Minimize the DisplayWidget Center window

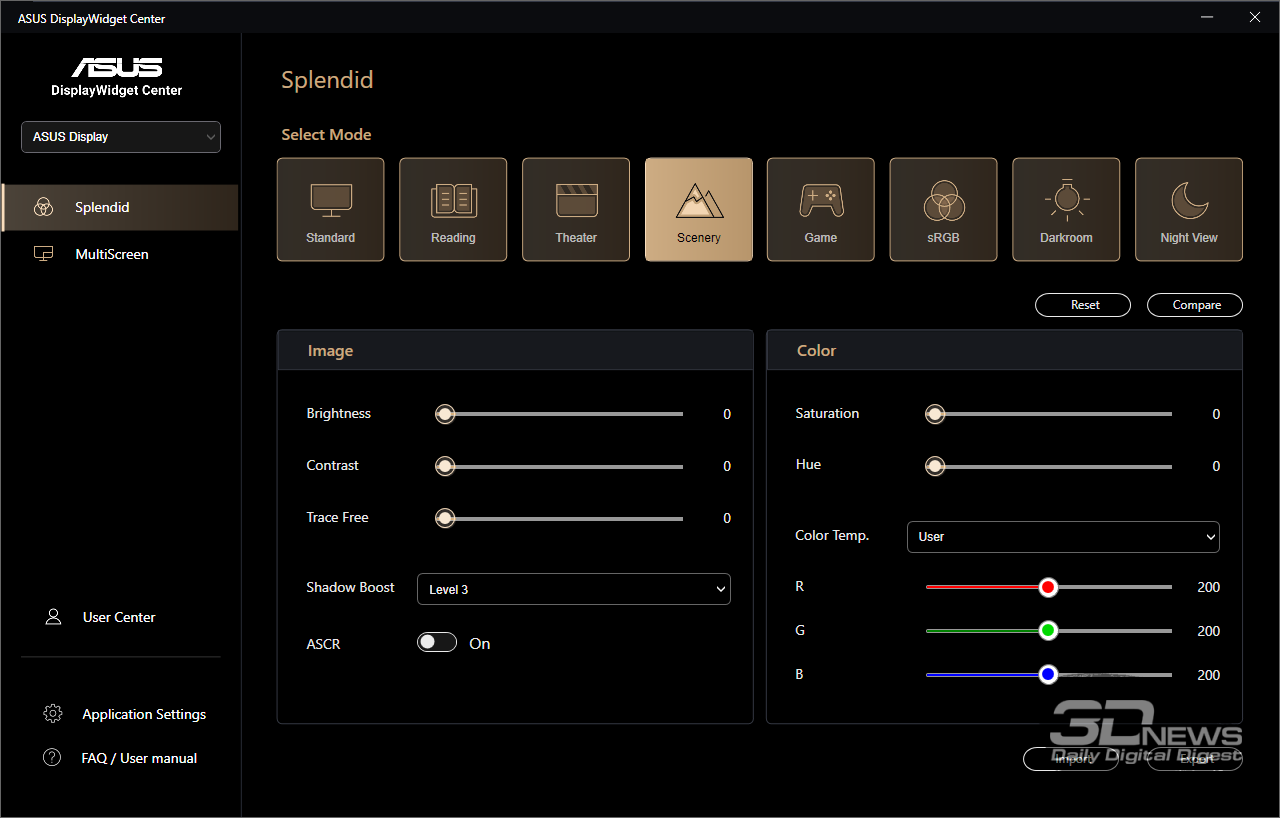(1207, 17)
